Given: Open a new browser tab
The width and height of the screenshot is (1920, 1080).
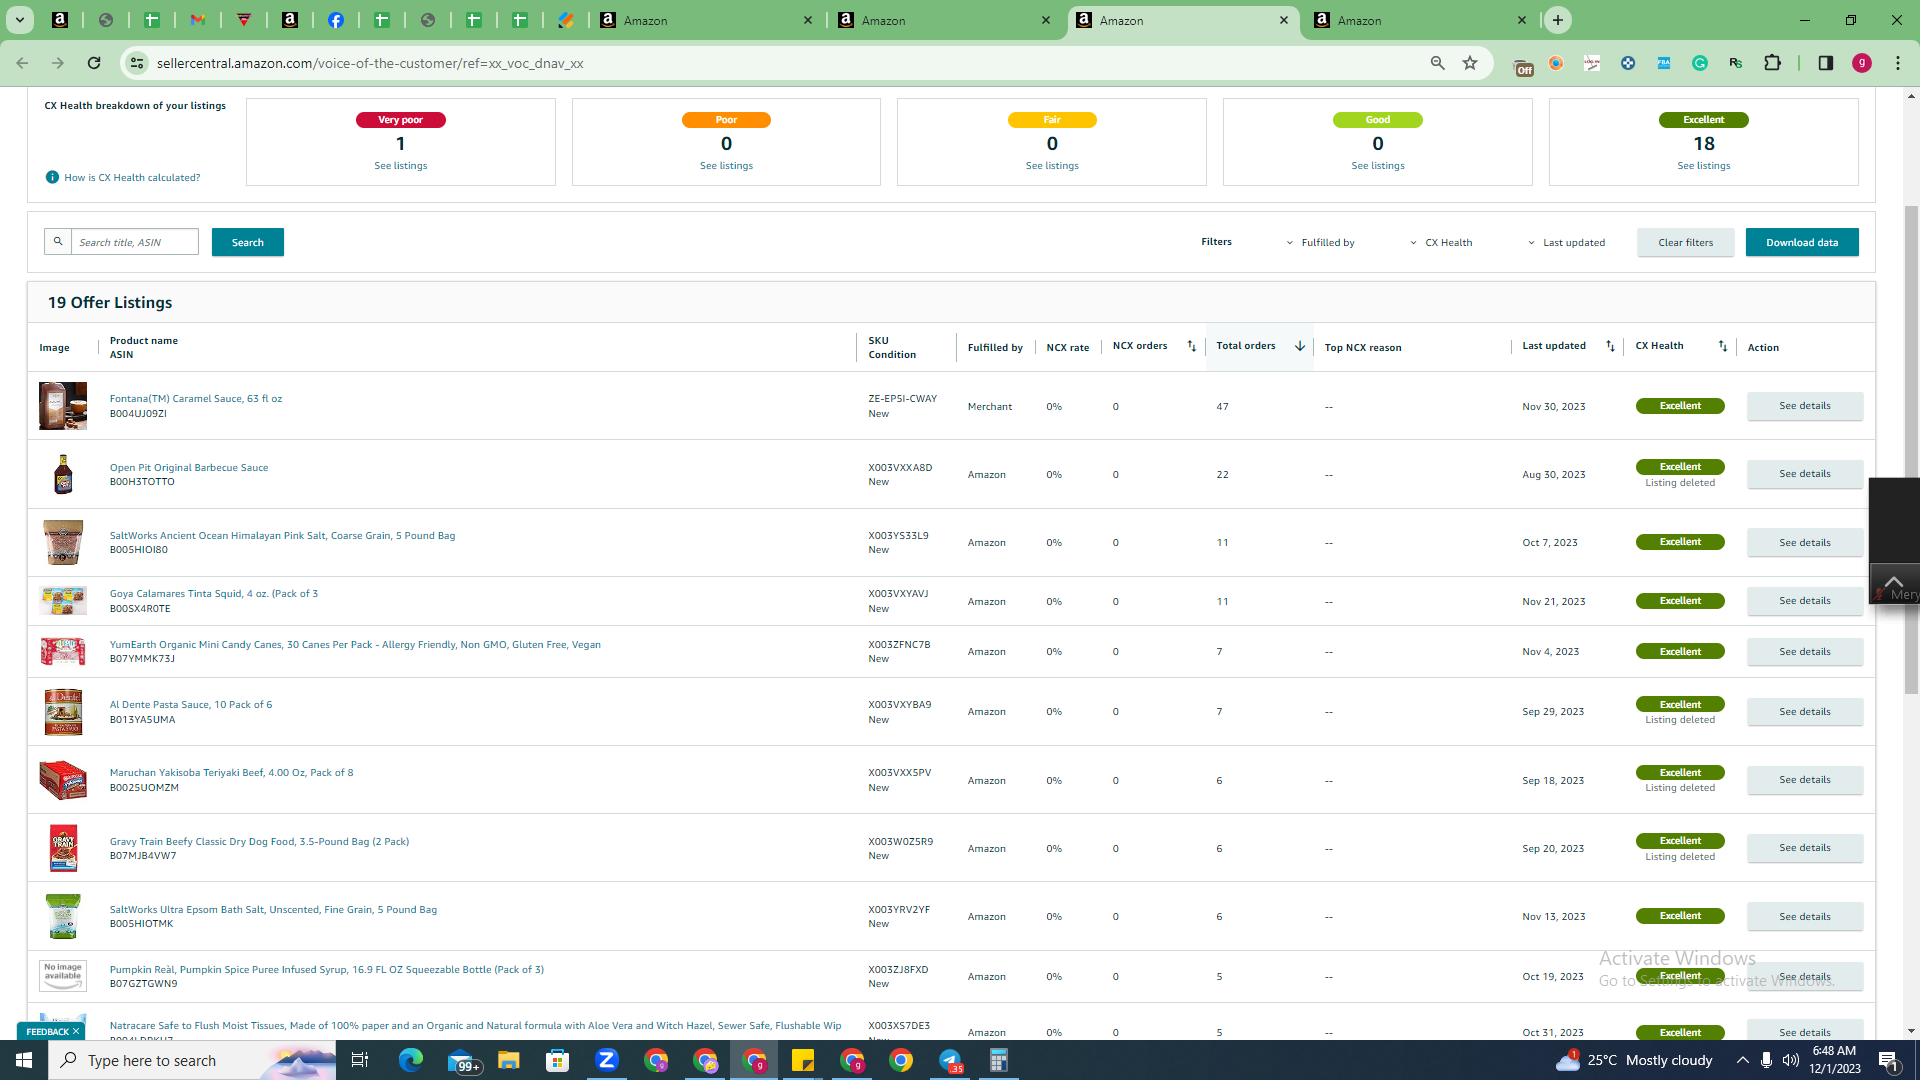Looking at the screenshot, I should click(x=1558, y=20).
